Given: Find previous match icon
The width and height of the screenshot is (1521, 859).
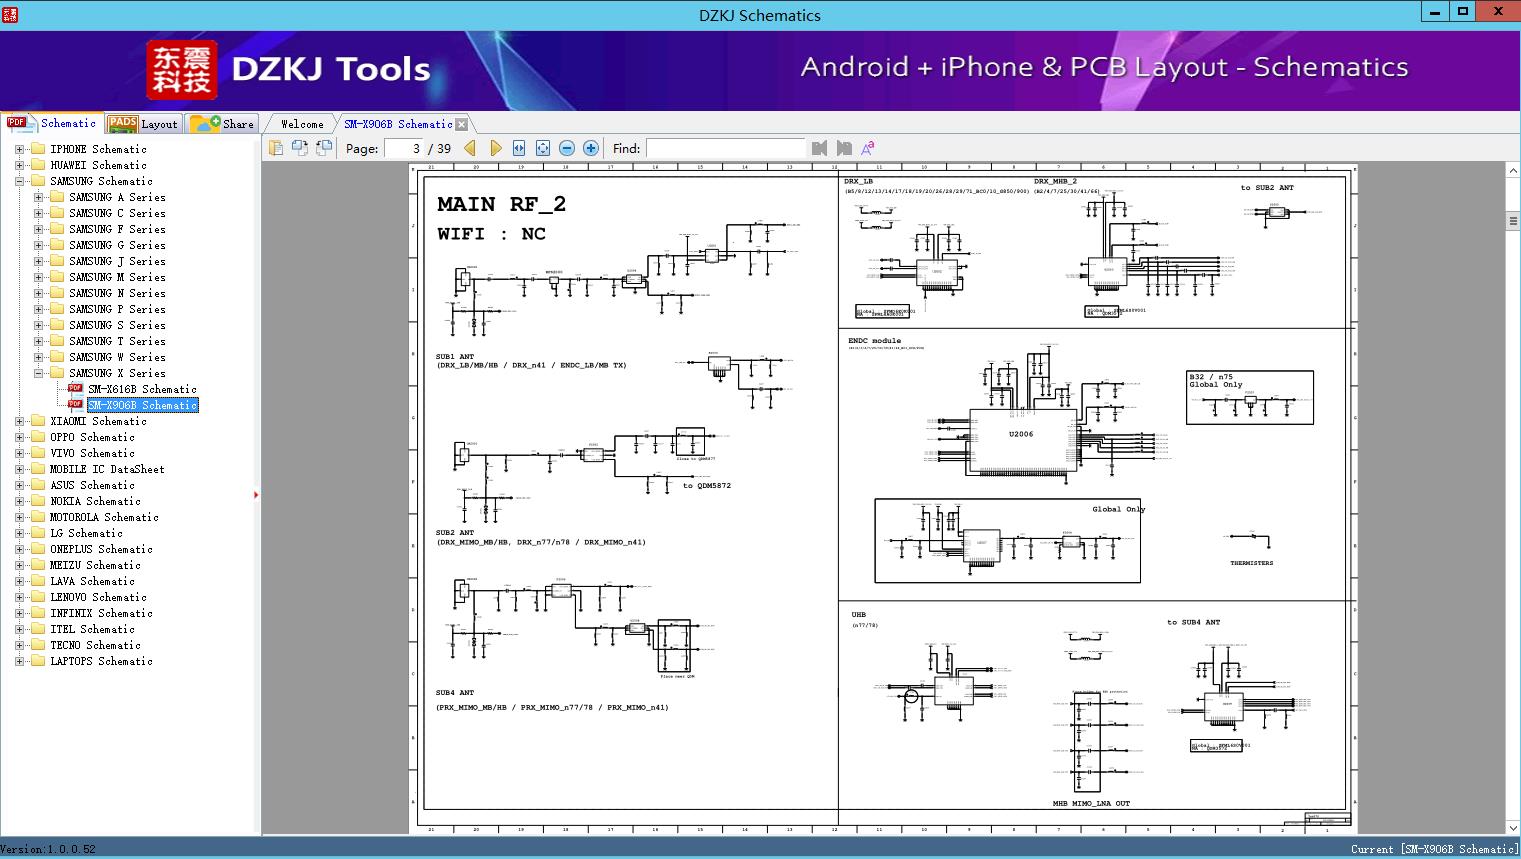Looking at the screenshot, I should [x=820, y=148].
